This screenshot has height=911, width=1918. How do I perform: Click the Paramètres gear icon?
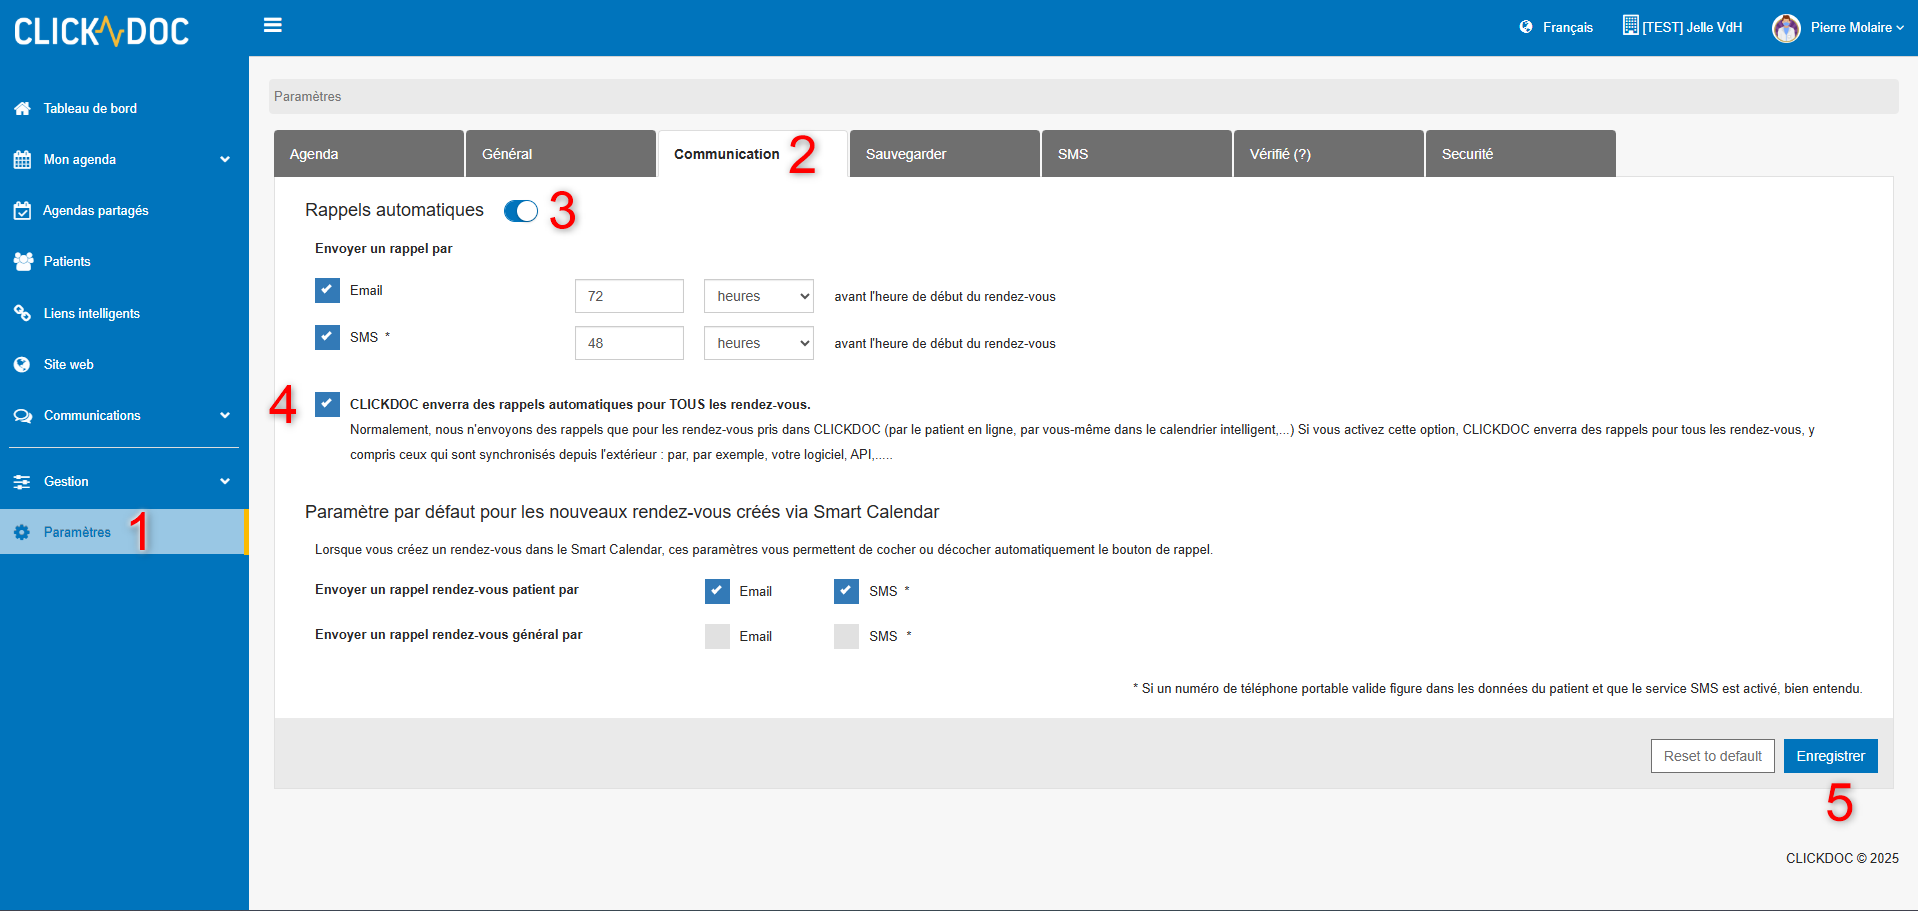[x=22, y=532]
